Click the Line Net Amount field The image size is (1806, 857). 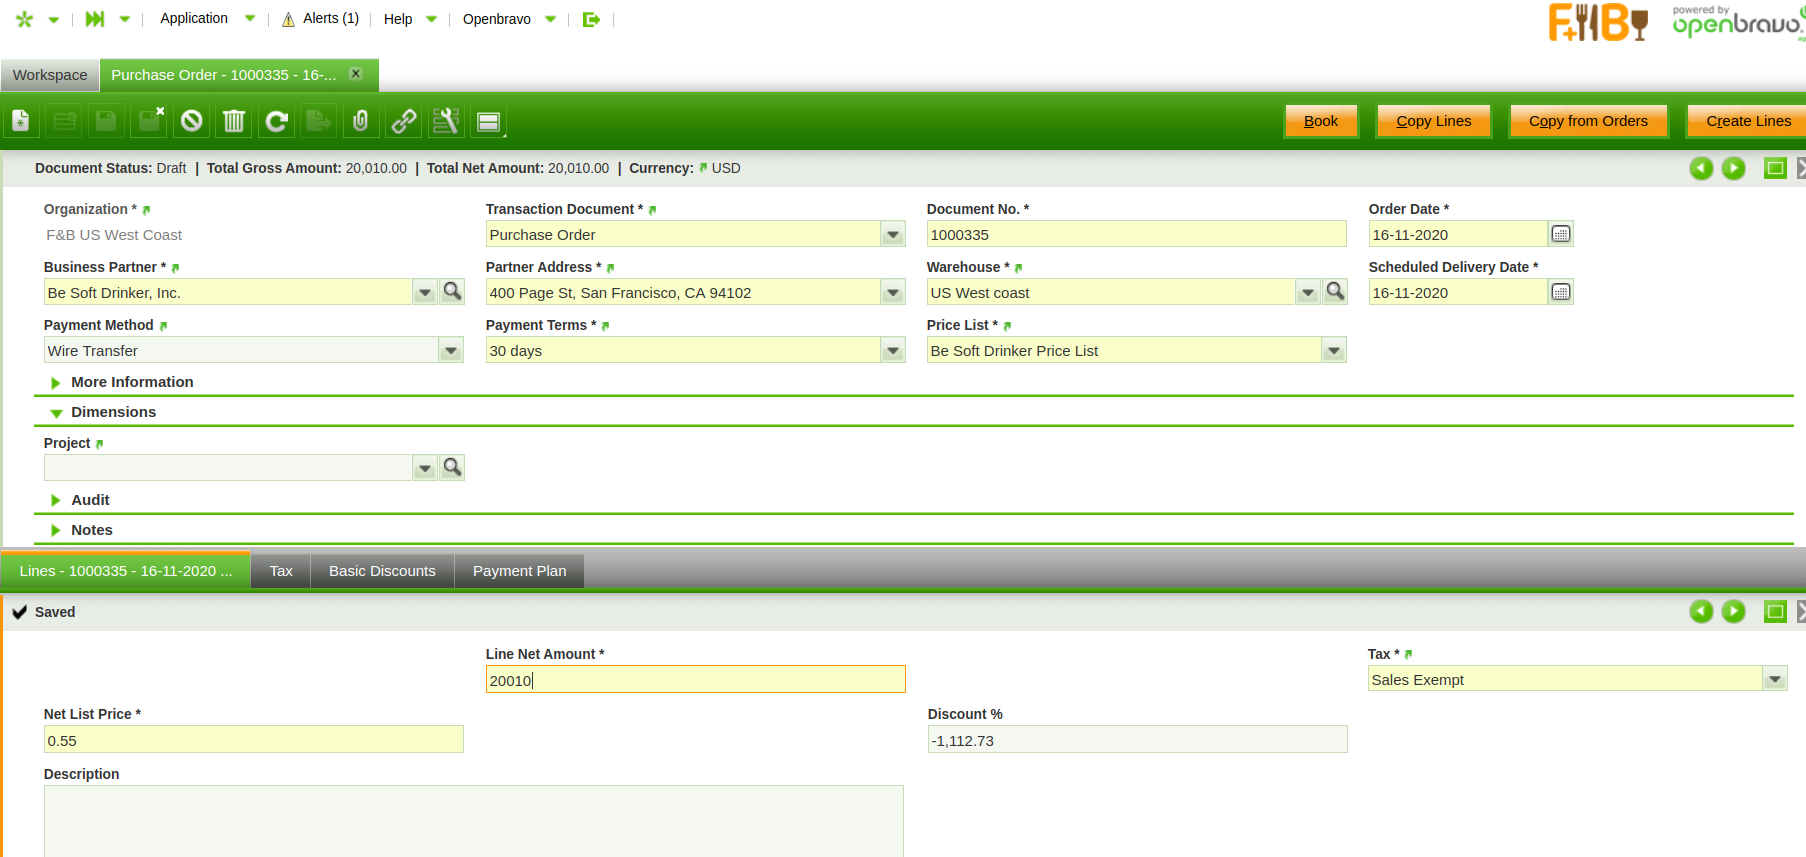[695, 680]
